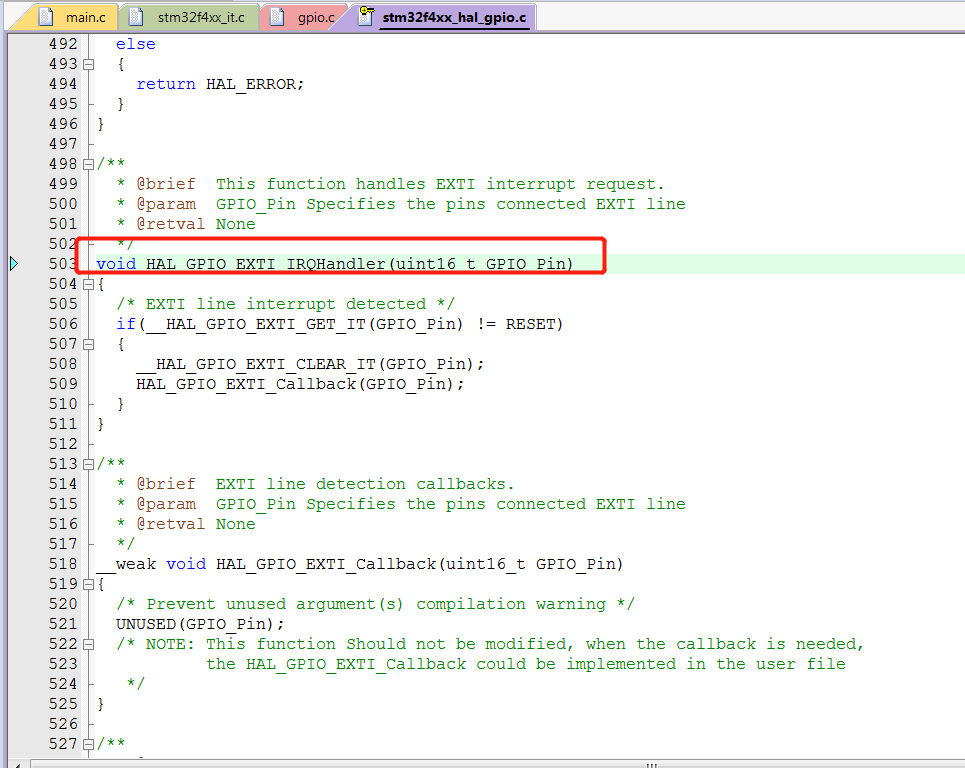Image resolution: width=965 pixels, height=768 pixels.
Task: Switch to the gpio.c tab
Action: [x=305, y=17]
